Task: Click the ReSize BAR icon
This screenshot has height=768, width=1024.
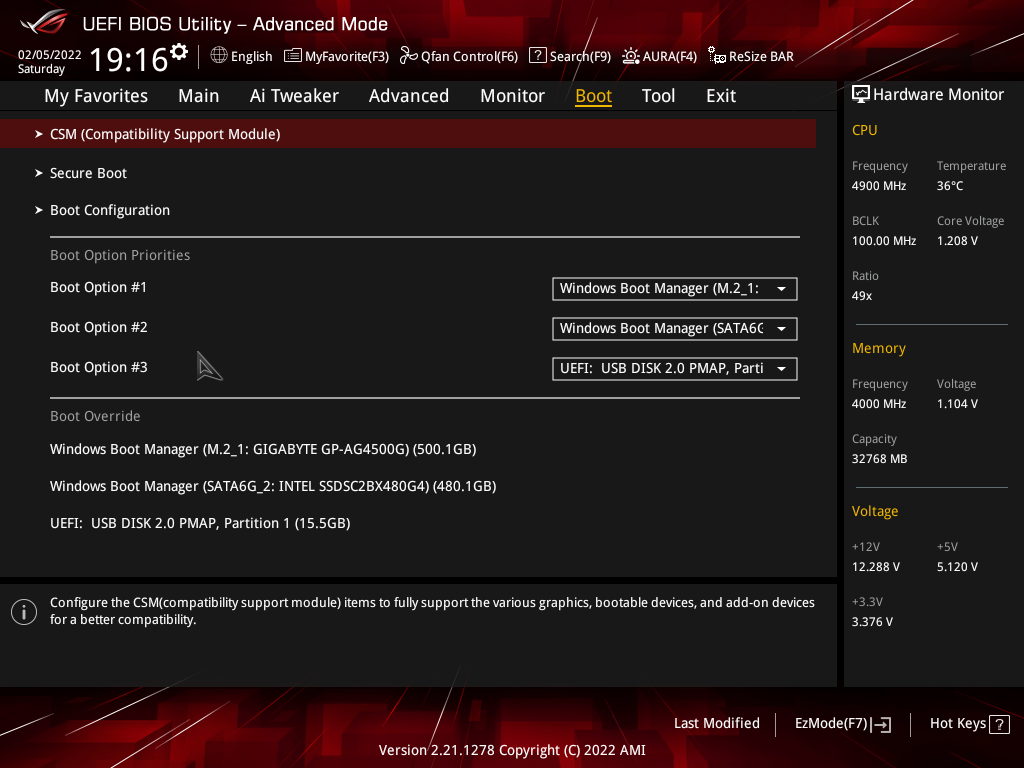Action: click(716, 56)
